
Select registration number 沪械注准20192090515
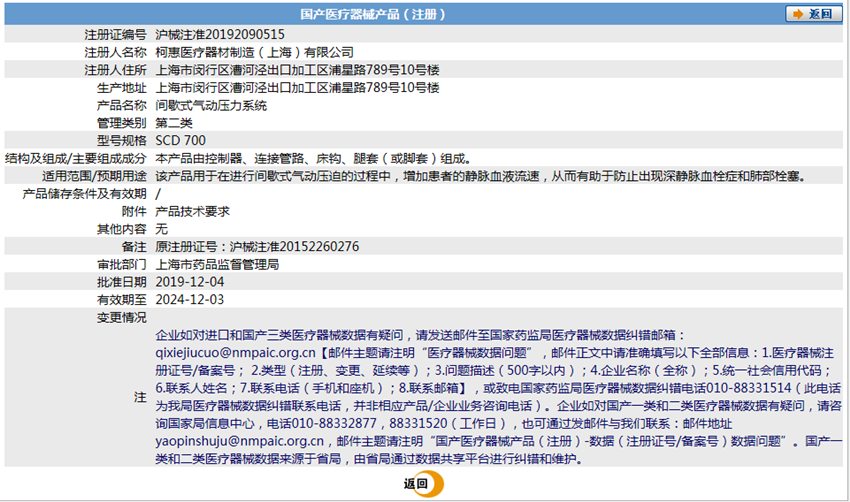pyautogui.click(x=220, y=34)
